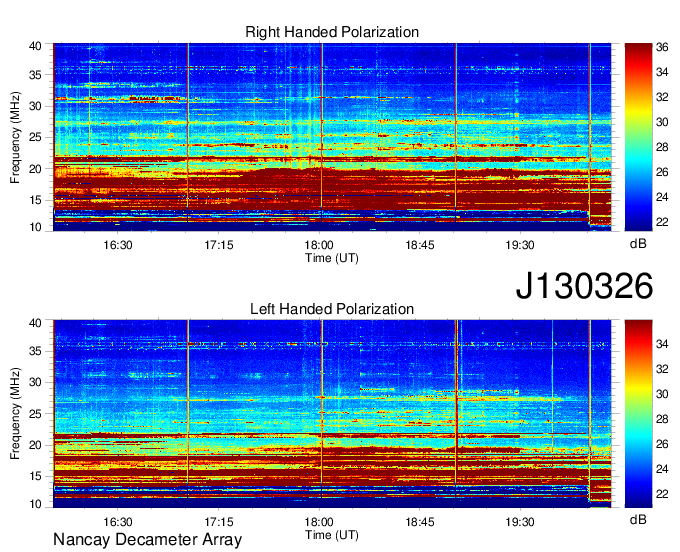Click the 28 value on Right Handed color bar

point(662,147)
